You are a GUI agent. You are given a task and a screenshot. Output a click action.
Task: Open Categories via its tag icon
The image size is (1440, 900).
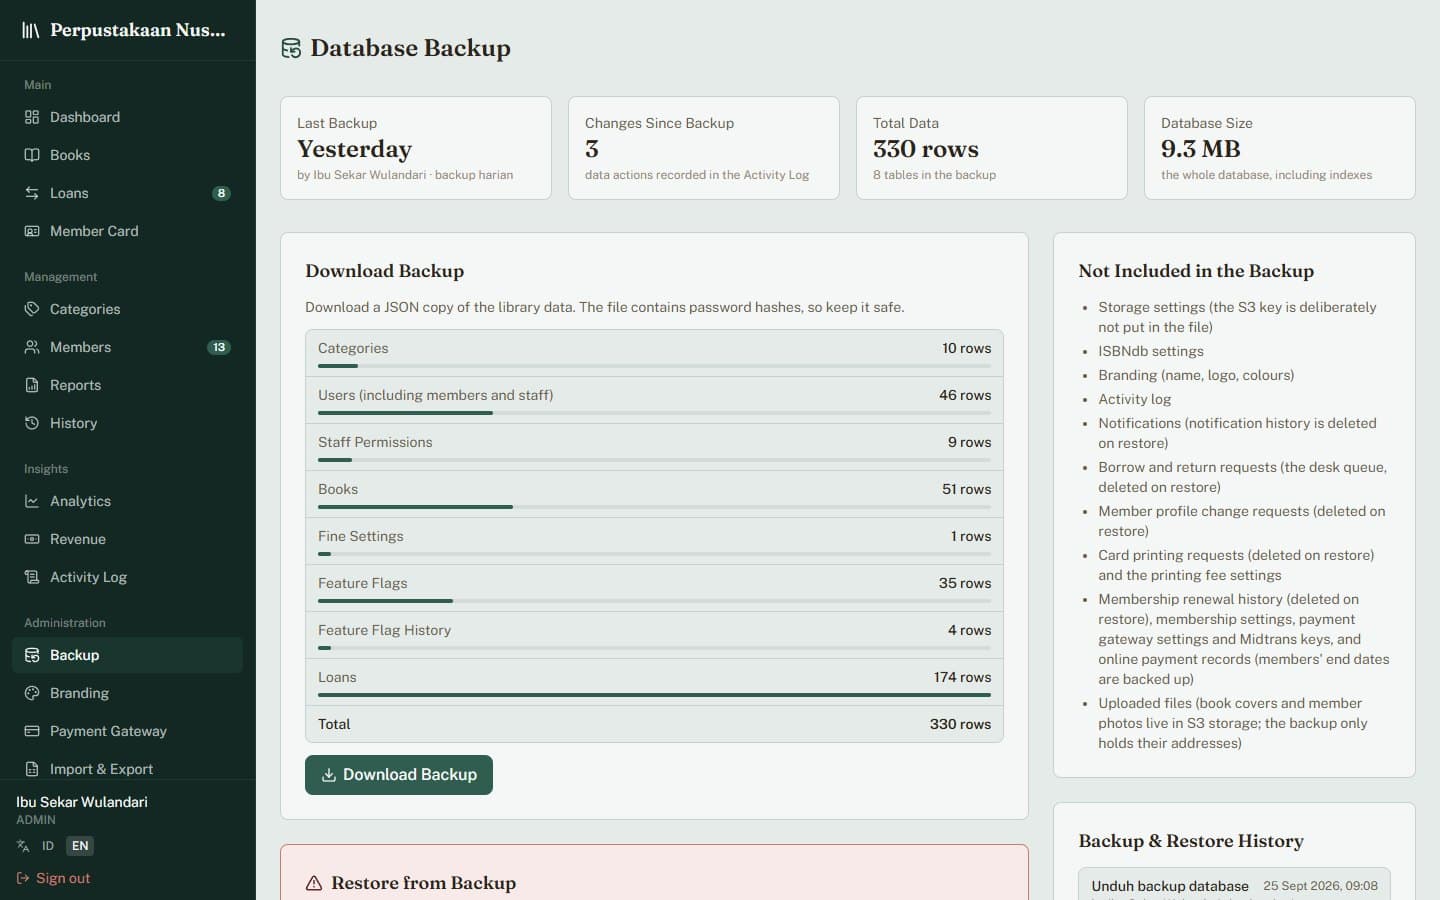[x=32, y=309]
